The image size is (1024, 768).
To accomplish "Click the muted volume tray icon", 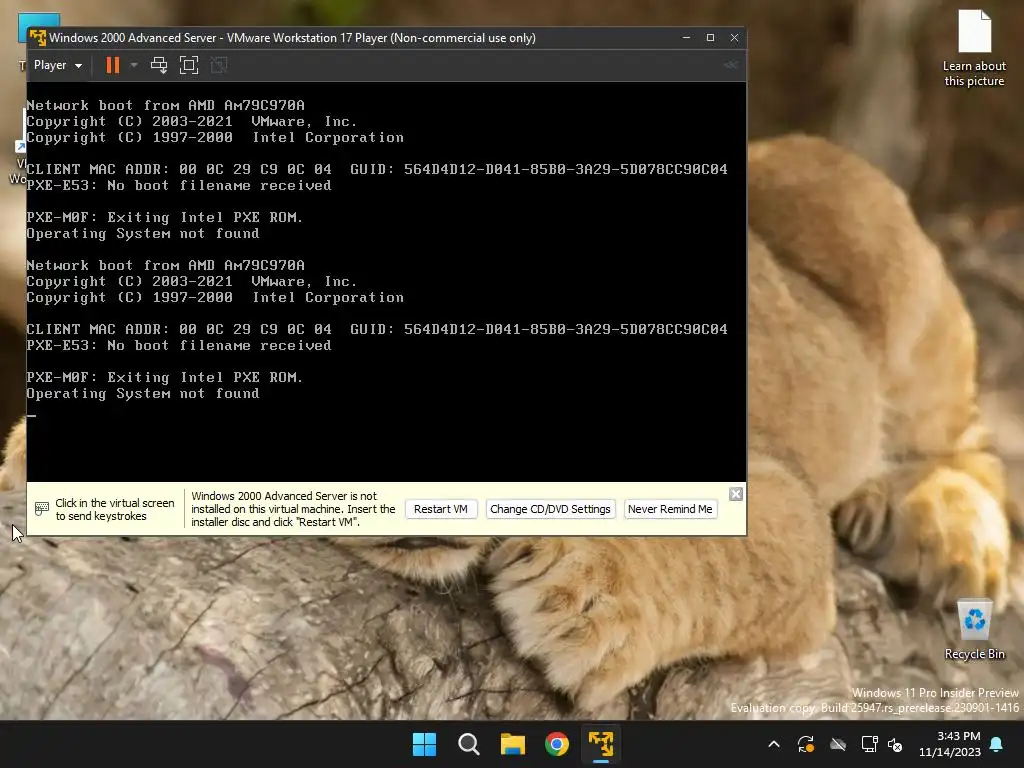I will coord(895,744).
